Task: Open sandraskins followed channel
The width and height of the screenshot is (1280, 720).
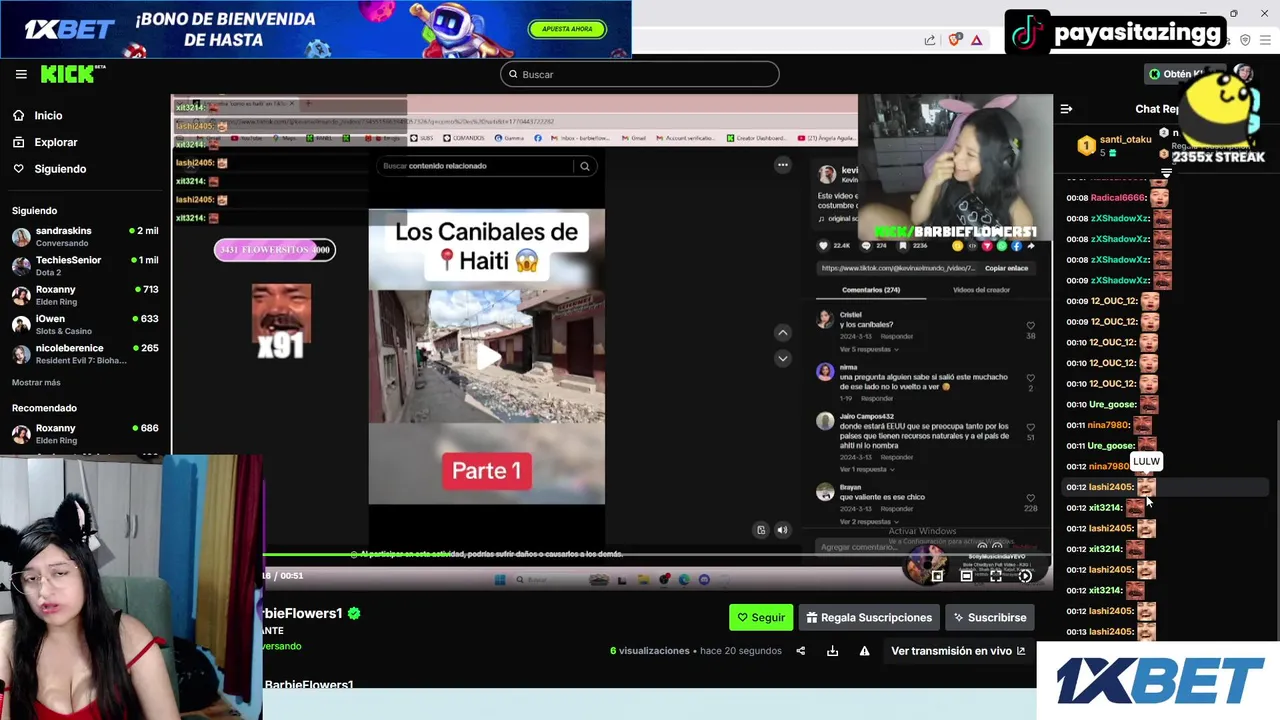Action: pyautogui.click(x=85, y=237)
